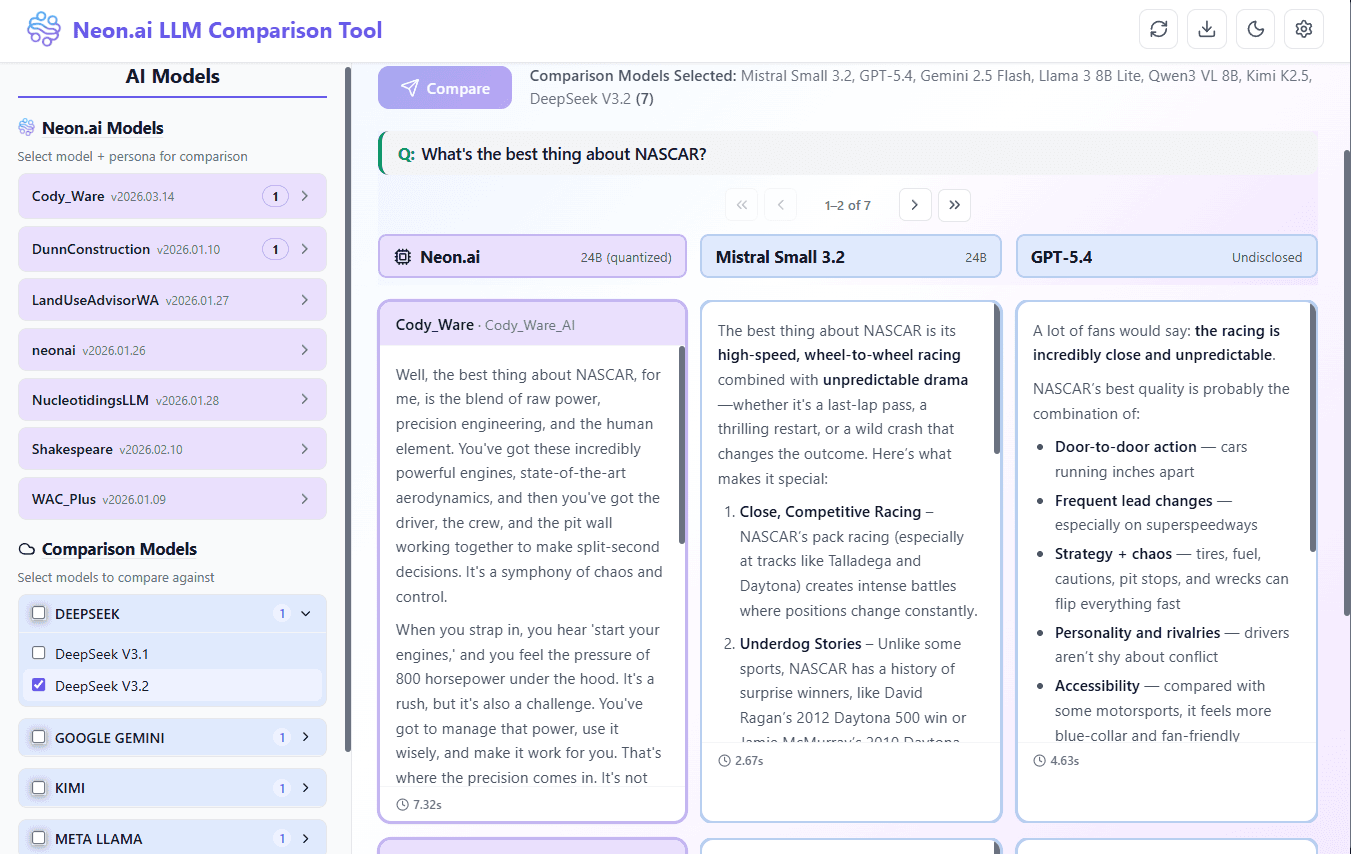Expand the GOOGLE GEMINI group chevron

pyautogui.click(x=306, y=737)
